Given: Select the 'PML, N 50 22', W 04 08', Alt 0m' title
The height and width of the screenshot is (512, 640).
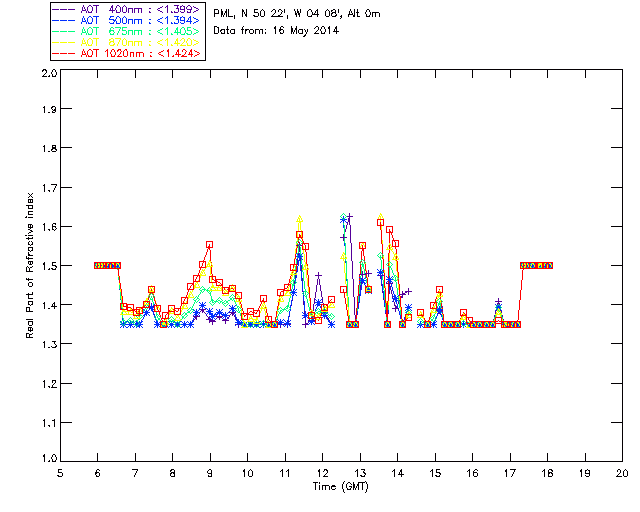Looking at the screenshot, I should point(297,14).
